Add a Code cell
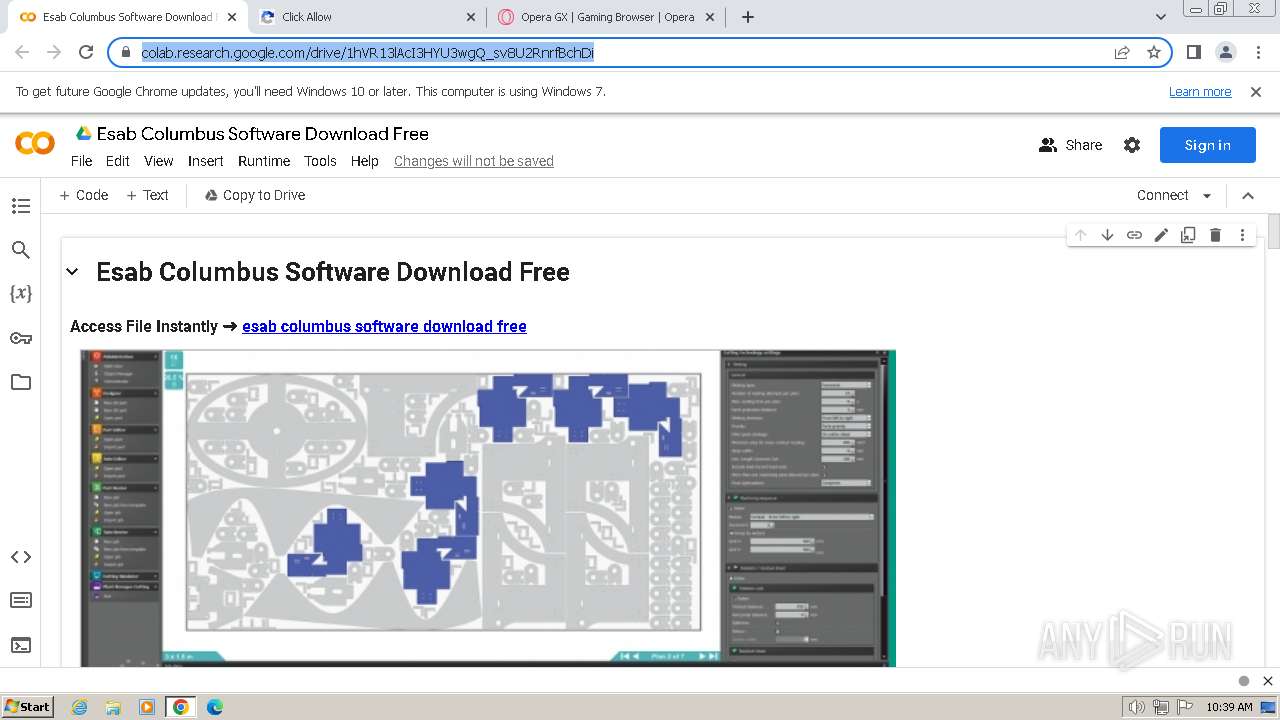Image resolution: width=1280 pixels, height=720 pixels. click(x=84, y=195)
